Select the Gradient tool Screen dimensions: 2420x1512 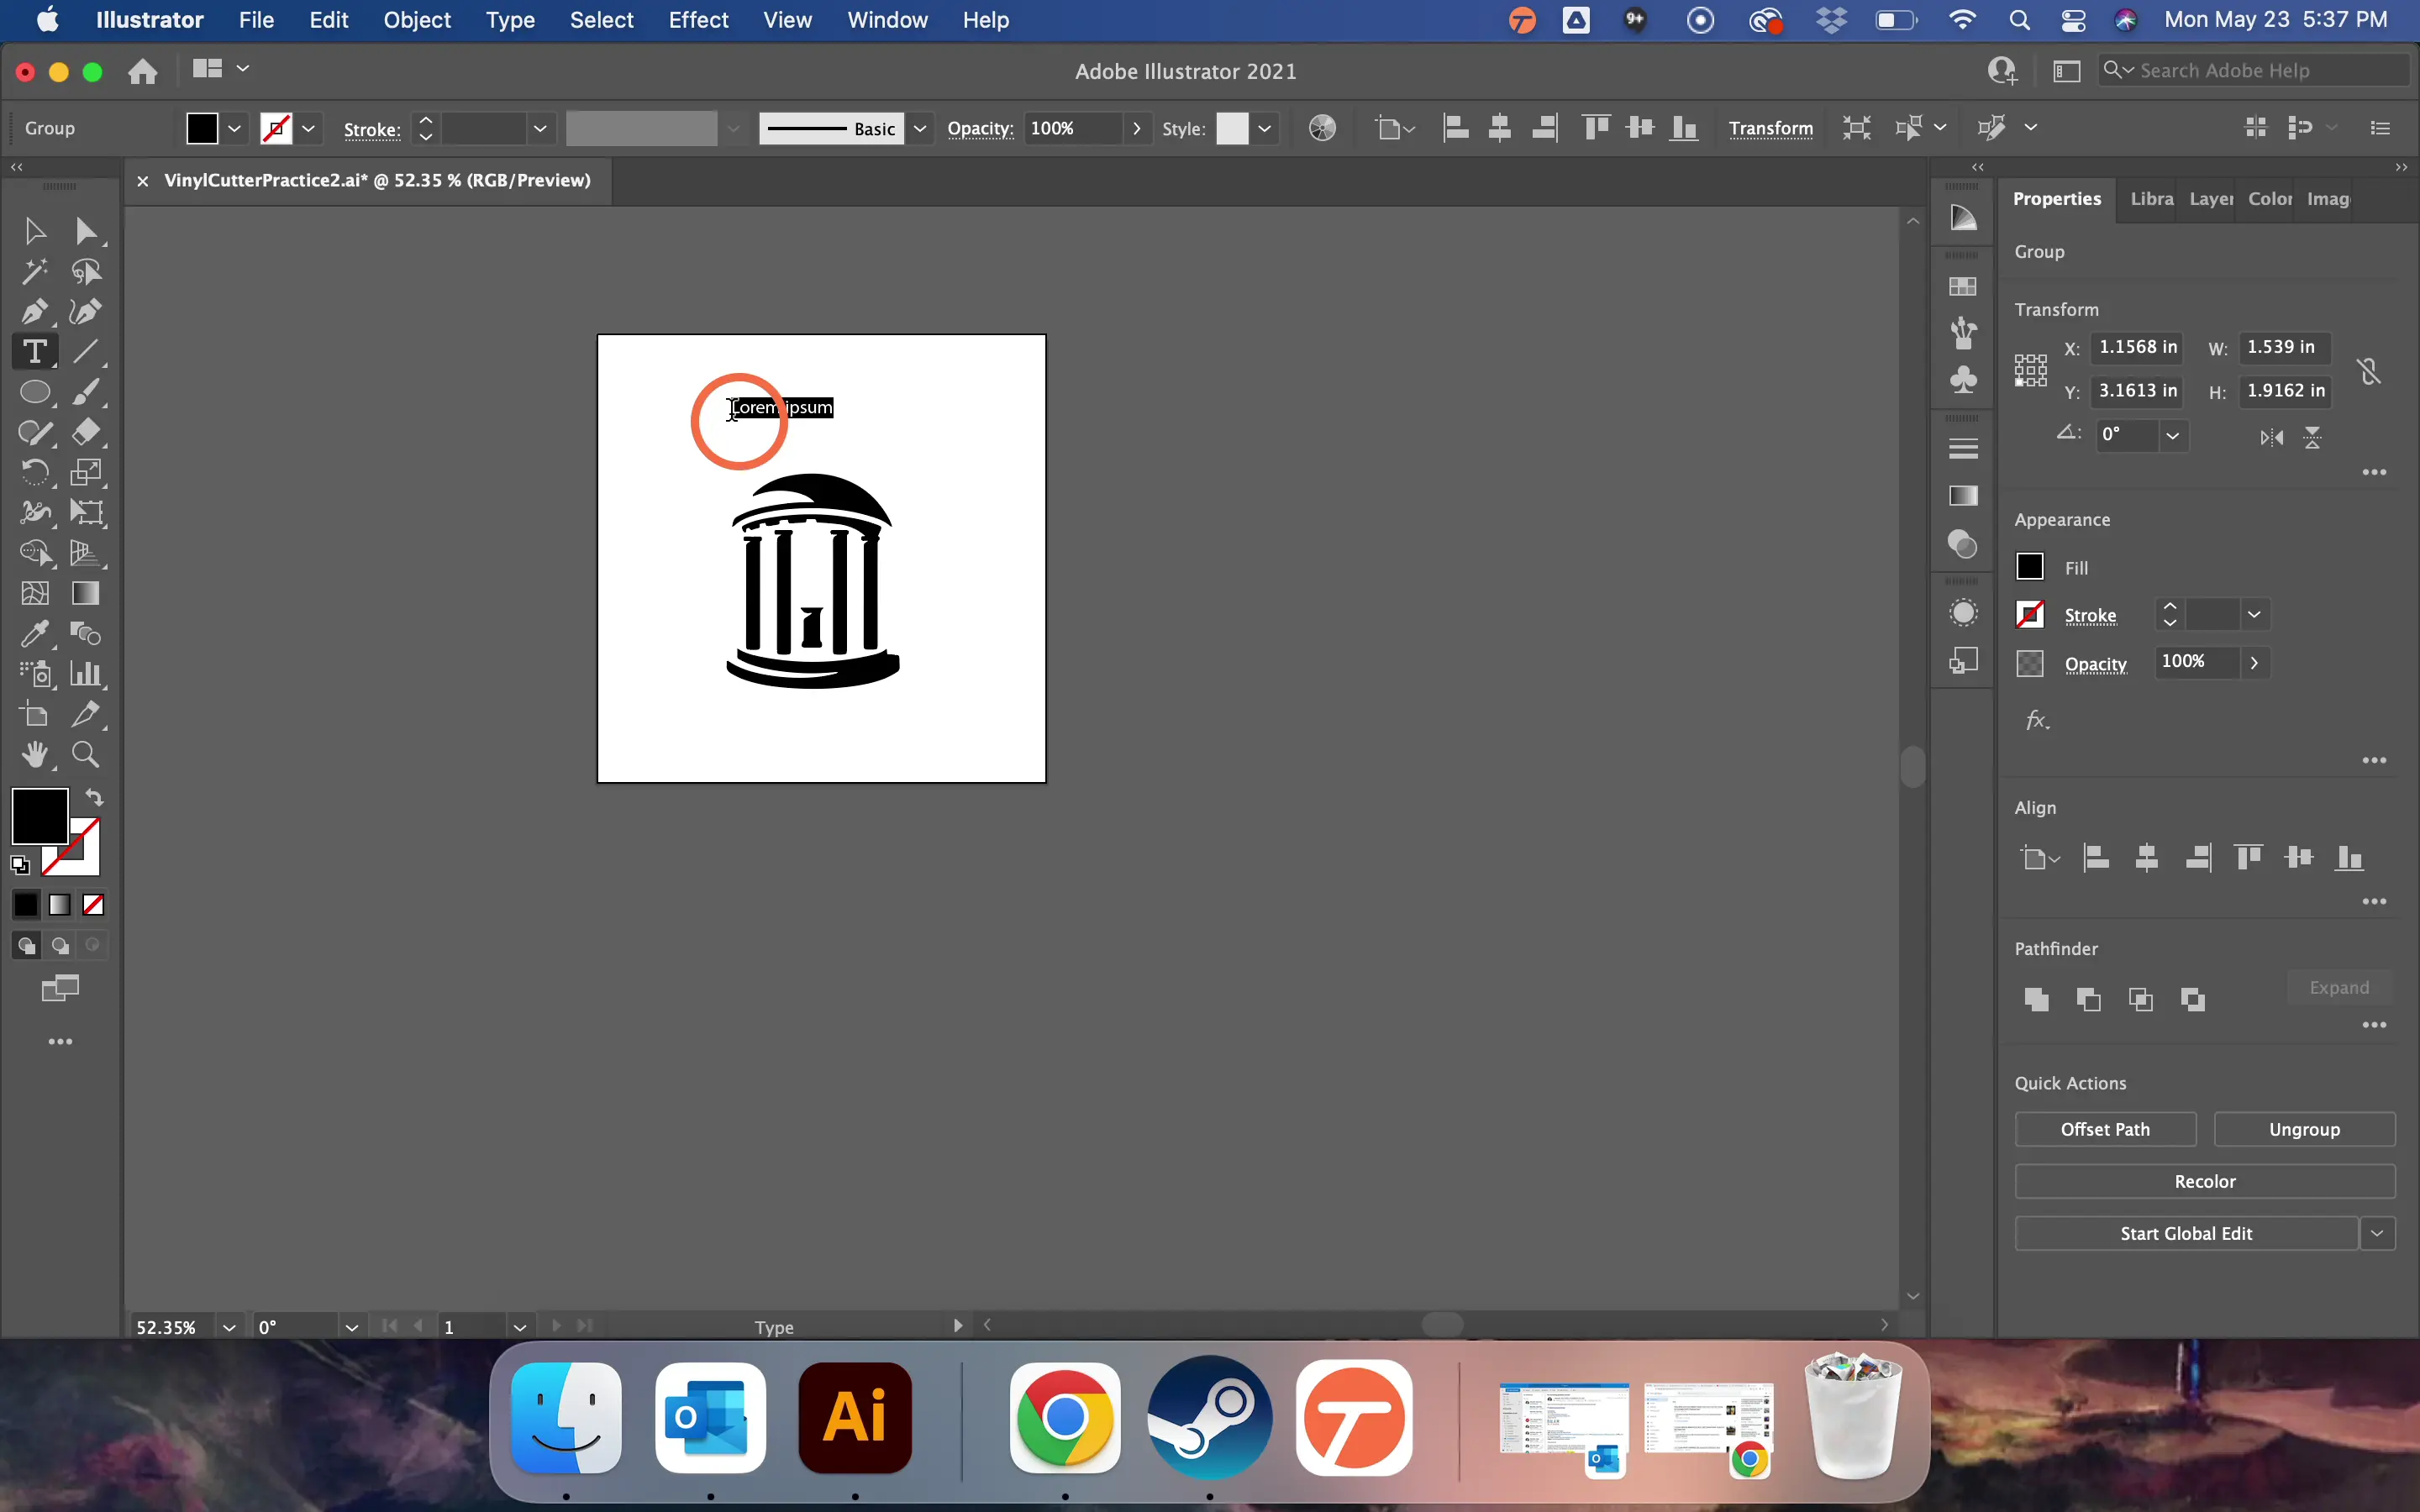(x=86, y=594)
